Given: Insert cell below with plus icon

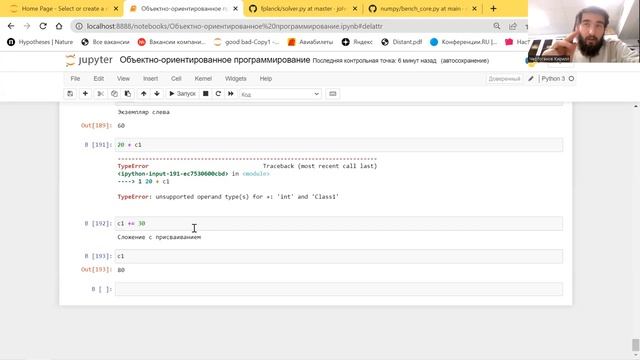Looking at the screenshot, I should click(85, 94).
